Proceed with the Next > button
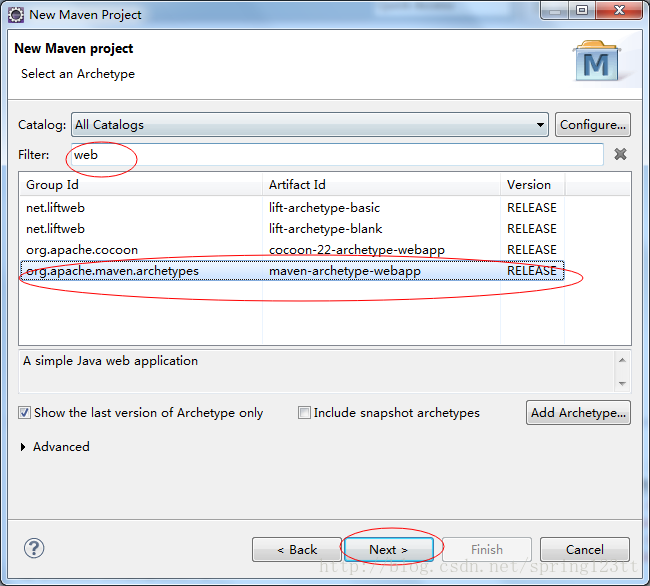 (389, 550)
